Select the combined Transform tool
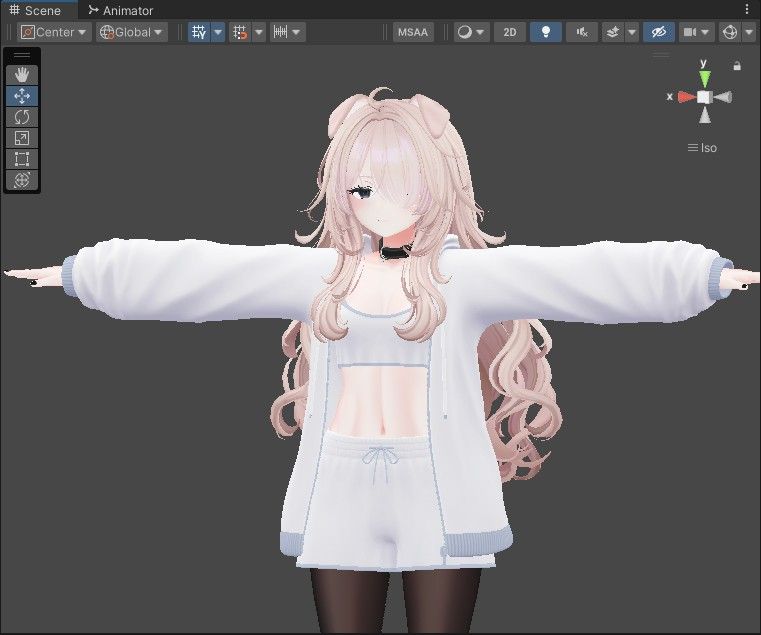 (x=22, y=180)
